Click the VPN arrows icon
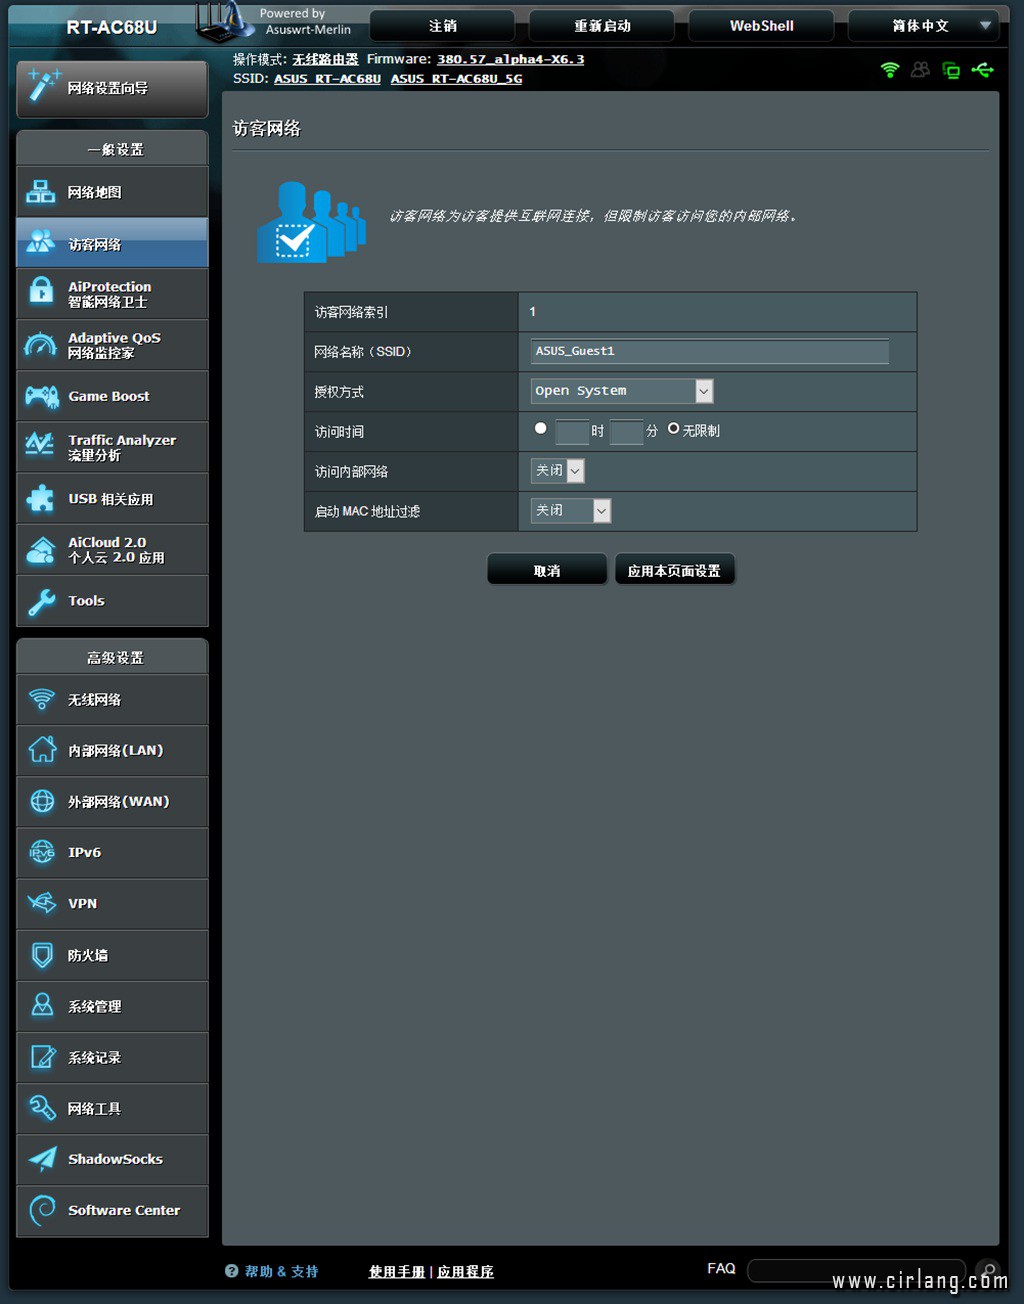1024x1304 pixels. pos(42,903)
